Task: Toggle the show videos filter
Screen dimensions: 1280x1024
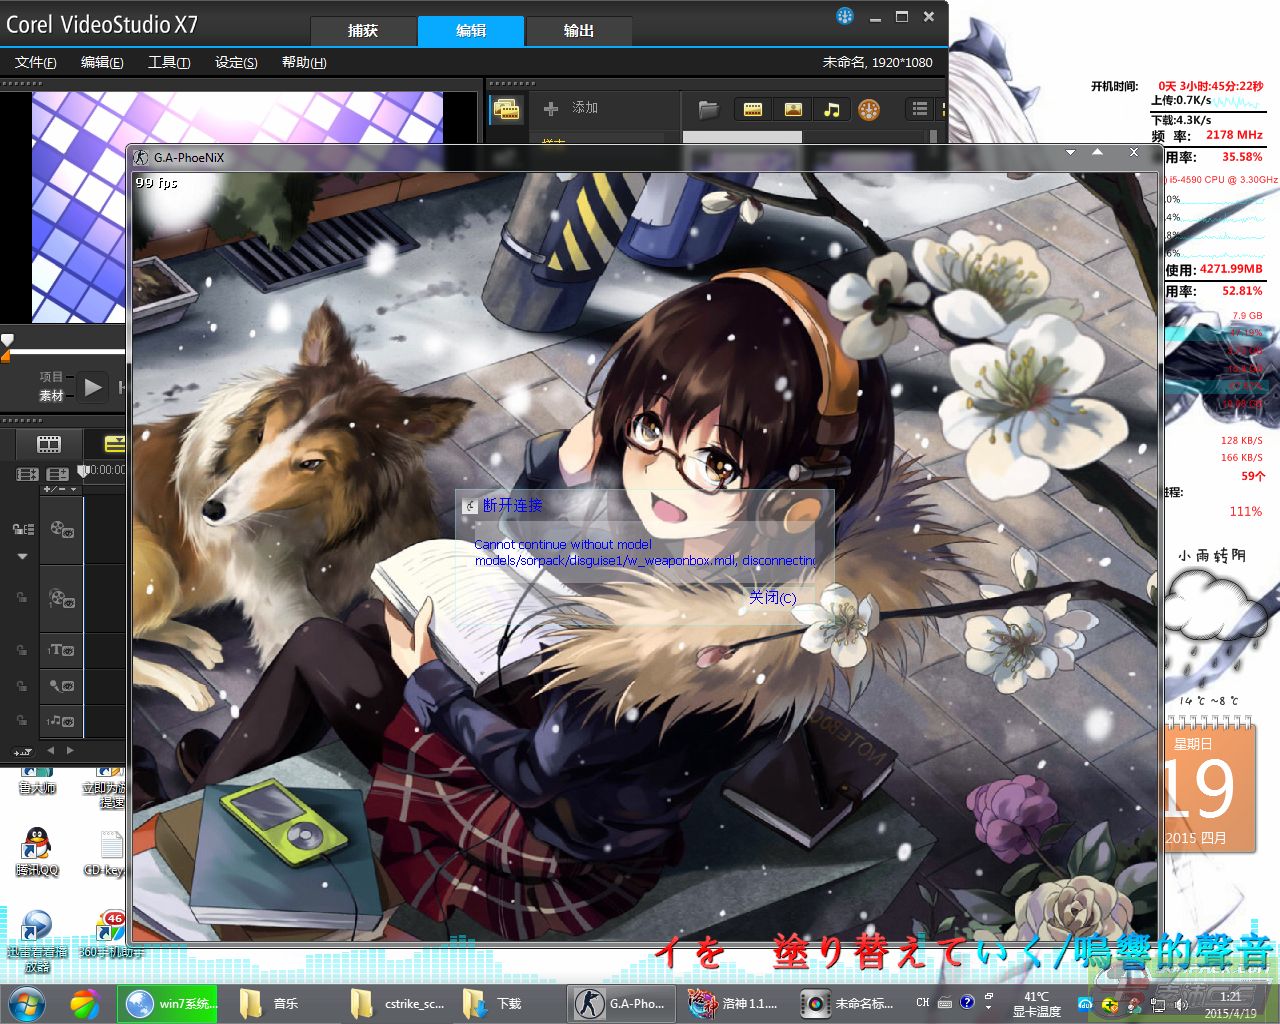Action: click(753, 109)
